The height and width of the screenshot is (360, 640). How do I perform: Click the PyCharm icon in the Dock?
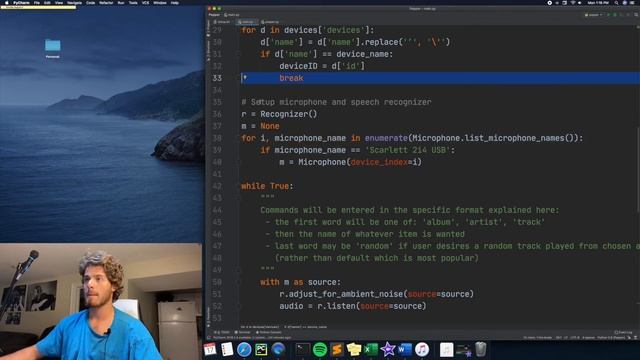[x=261, y=350]
